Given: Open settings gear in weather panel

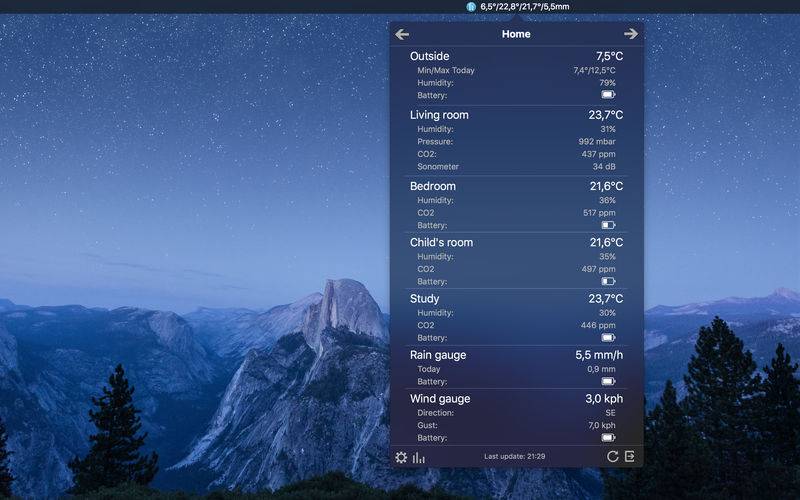Looking at the screenshot, I should pyautogui.click(x=401, y=457).
